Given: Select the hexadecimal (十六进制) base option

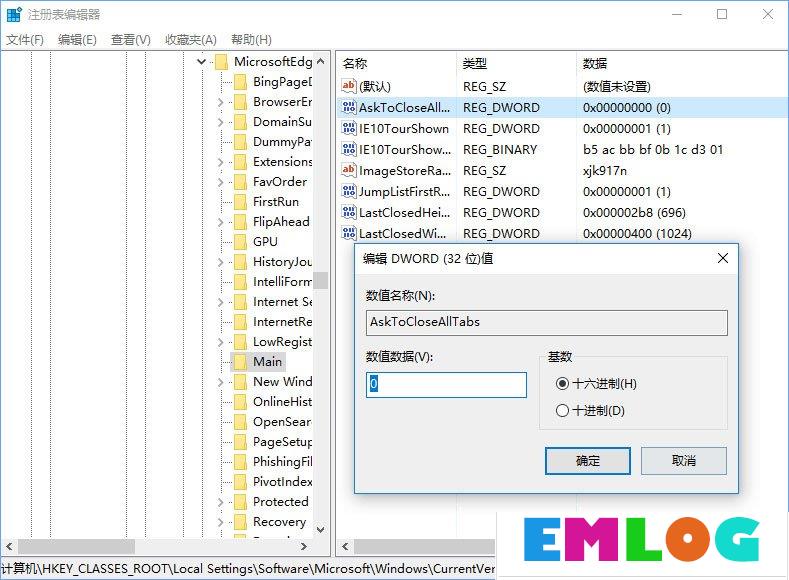Looking at the screenshot, I should (x=562, y=384).
